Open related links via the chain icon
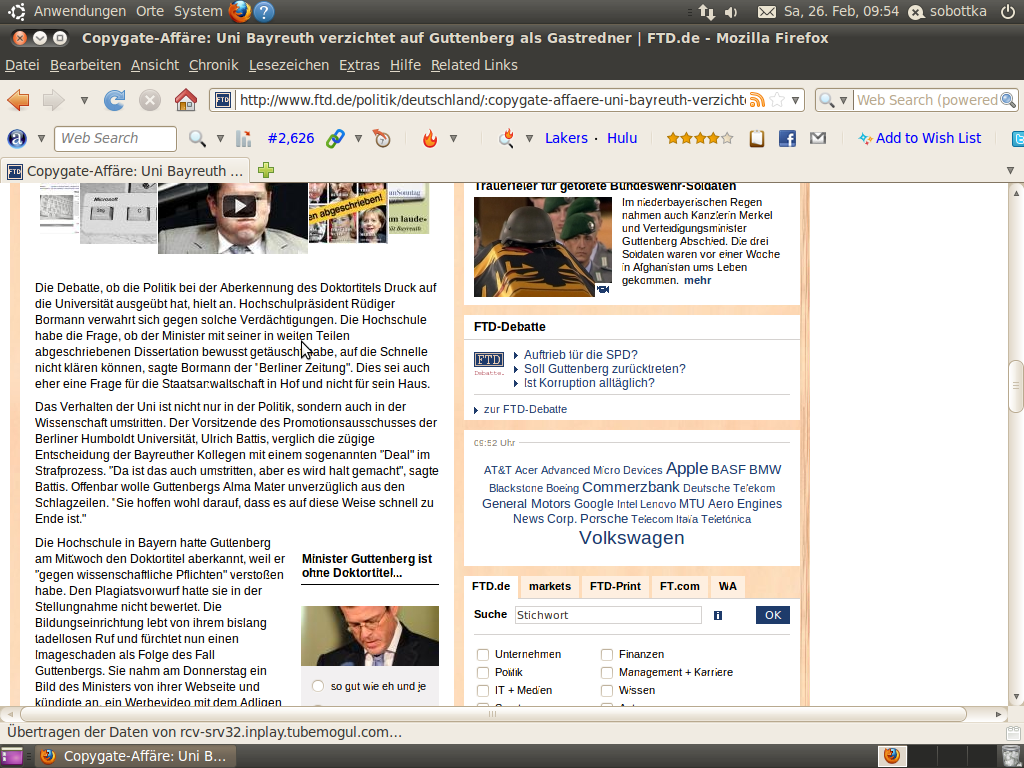The image size is (1024, 768). (x=335, y=138)
